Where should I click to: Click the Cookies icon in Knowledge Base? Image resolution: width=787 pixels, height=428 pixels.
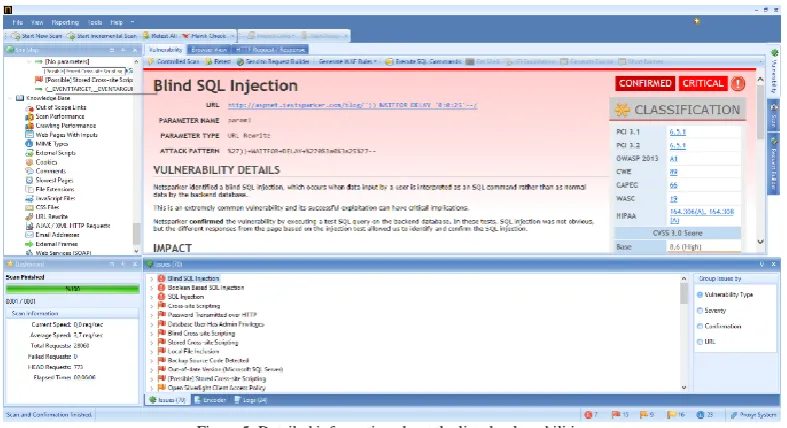(x=30, y=162)
